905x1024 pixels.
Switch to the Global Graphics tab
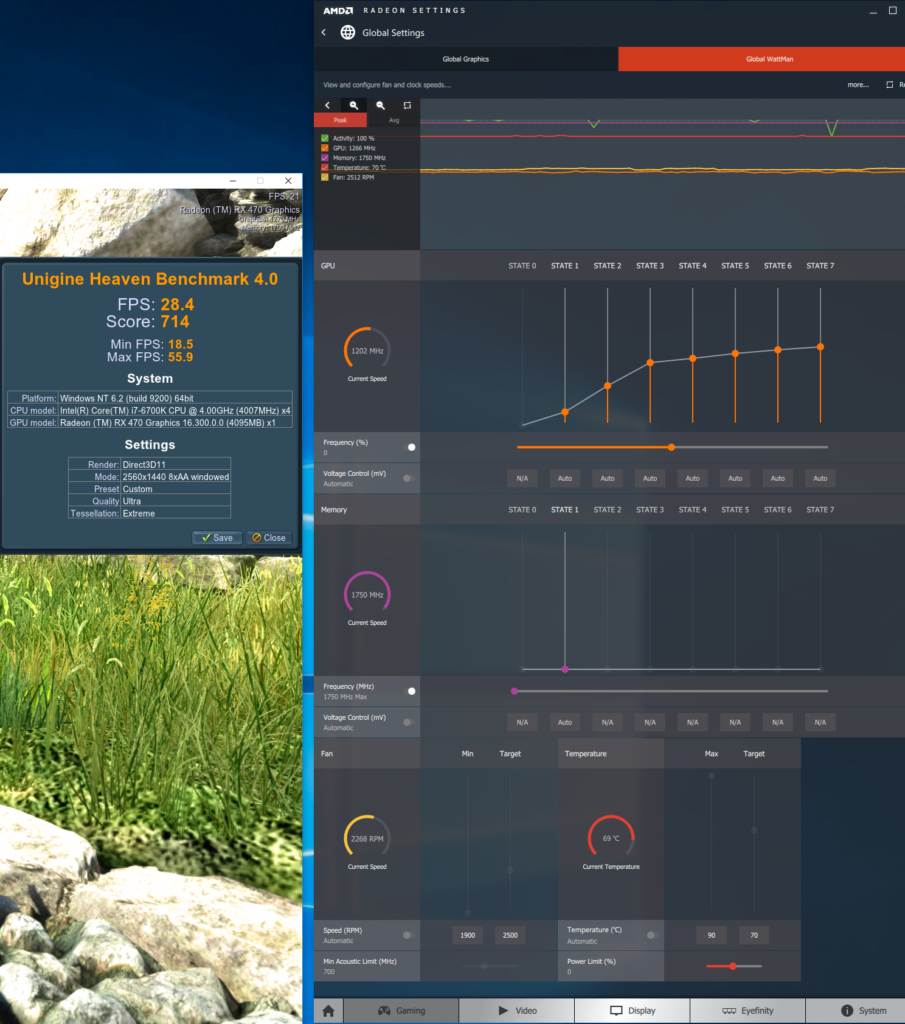[x=466, y=59]
